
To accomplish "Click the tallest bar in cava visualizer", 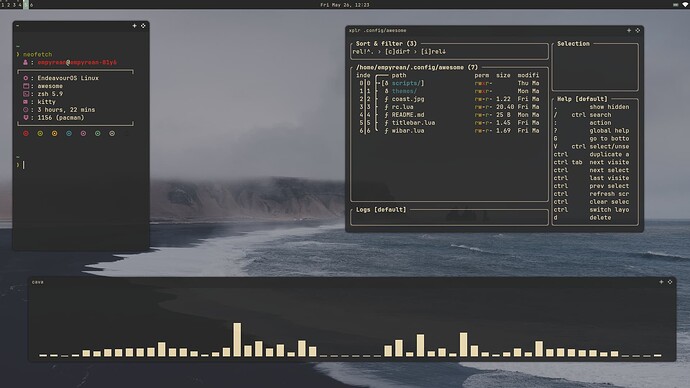I will pyautogui.click(x=237, y=340).
